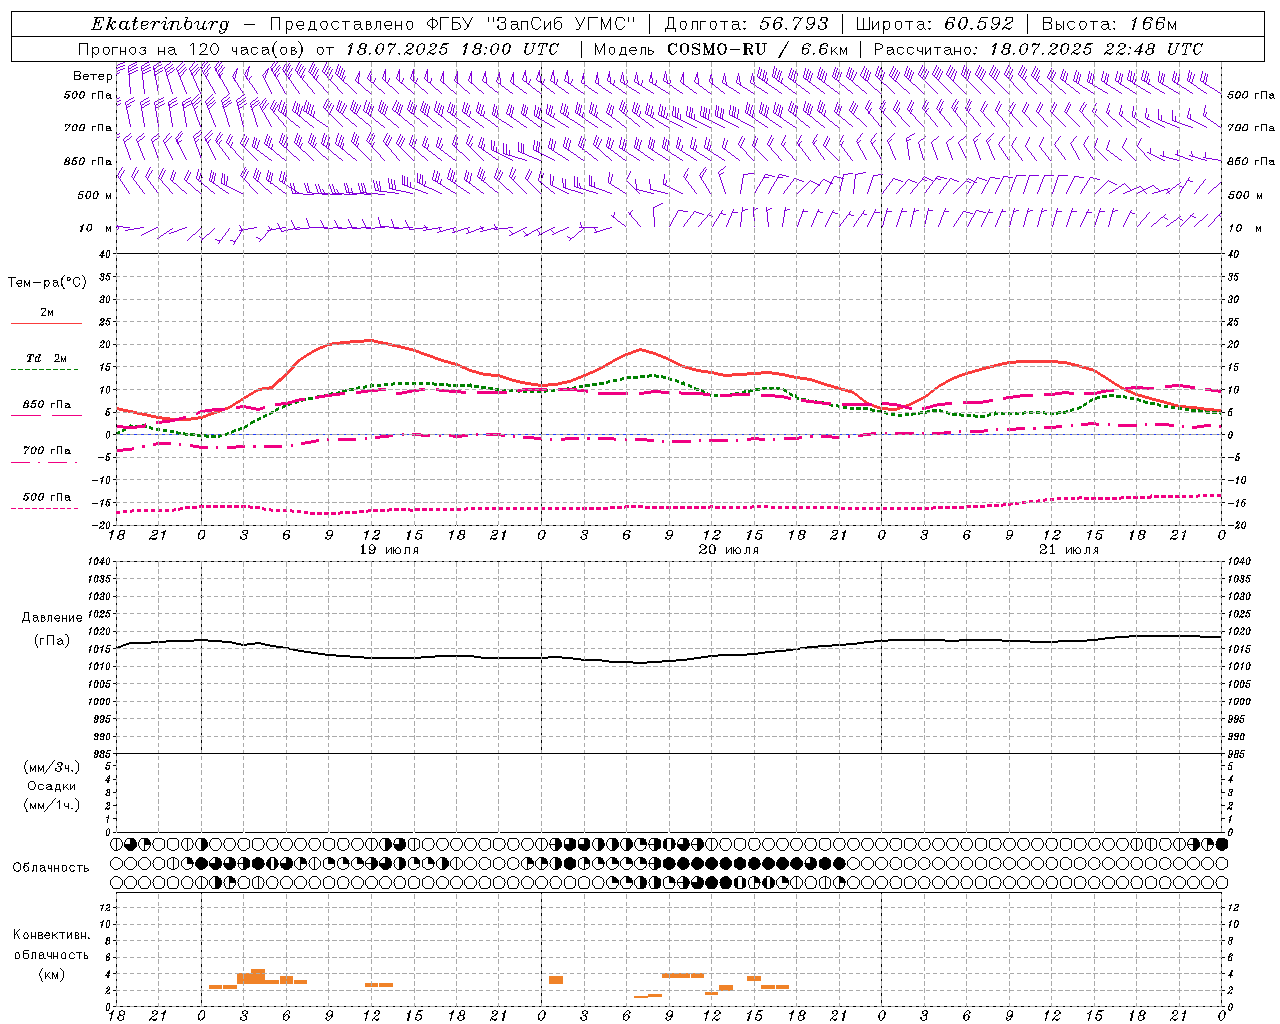Click the Модель COSMO-RU / 6.6км label
This screenshot has width=1280, height=1024.
click(721, 49)
